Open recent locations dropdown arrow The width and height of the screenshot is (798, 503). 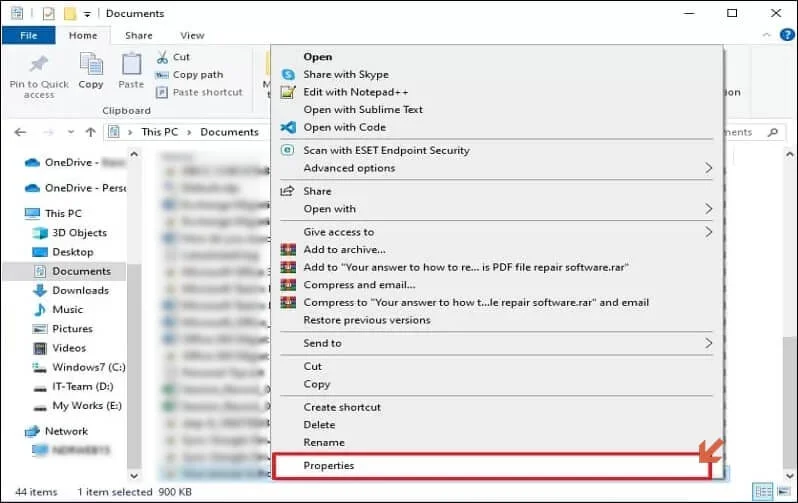tap(71, 132)
